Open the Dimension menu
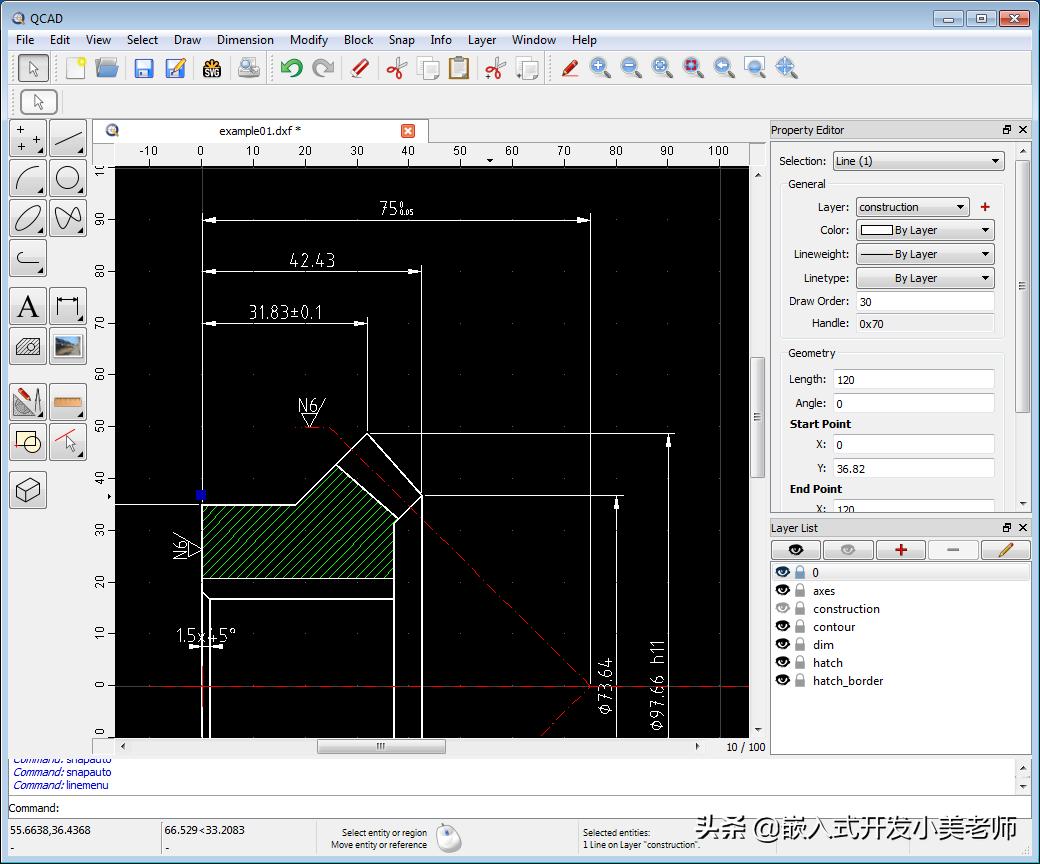 [245, 40]
